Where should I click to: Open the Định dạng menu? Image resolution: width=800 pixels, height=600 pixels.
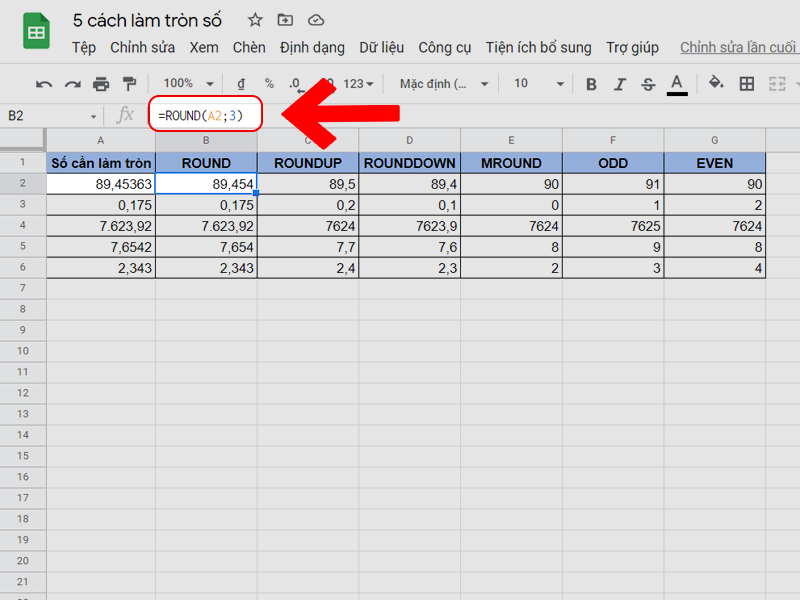pyautogui.click(x=312, y=47)
